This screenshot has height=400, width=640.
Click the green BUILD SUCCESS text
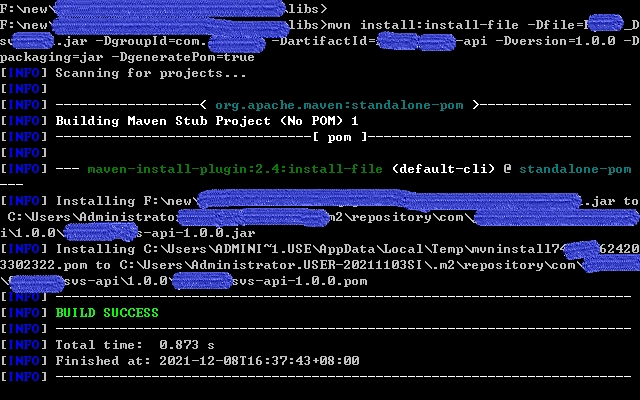[x=107, y=313]
